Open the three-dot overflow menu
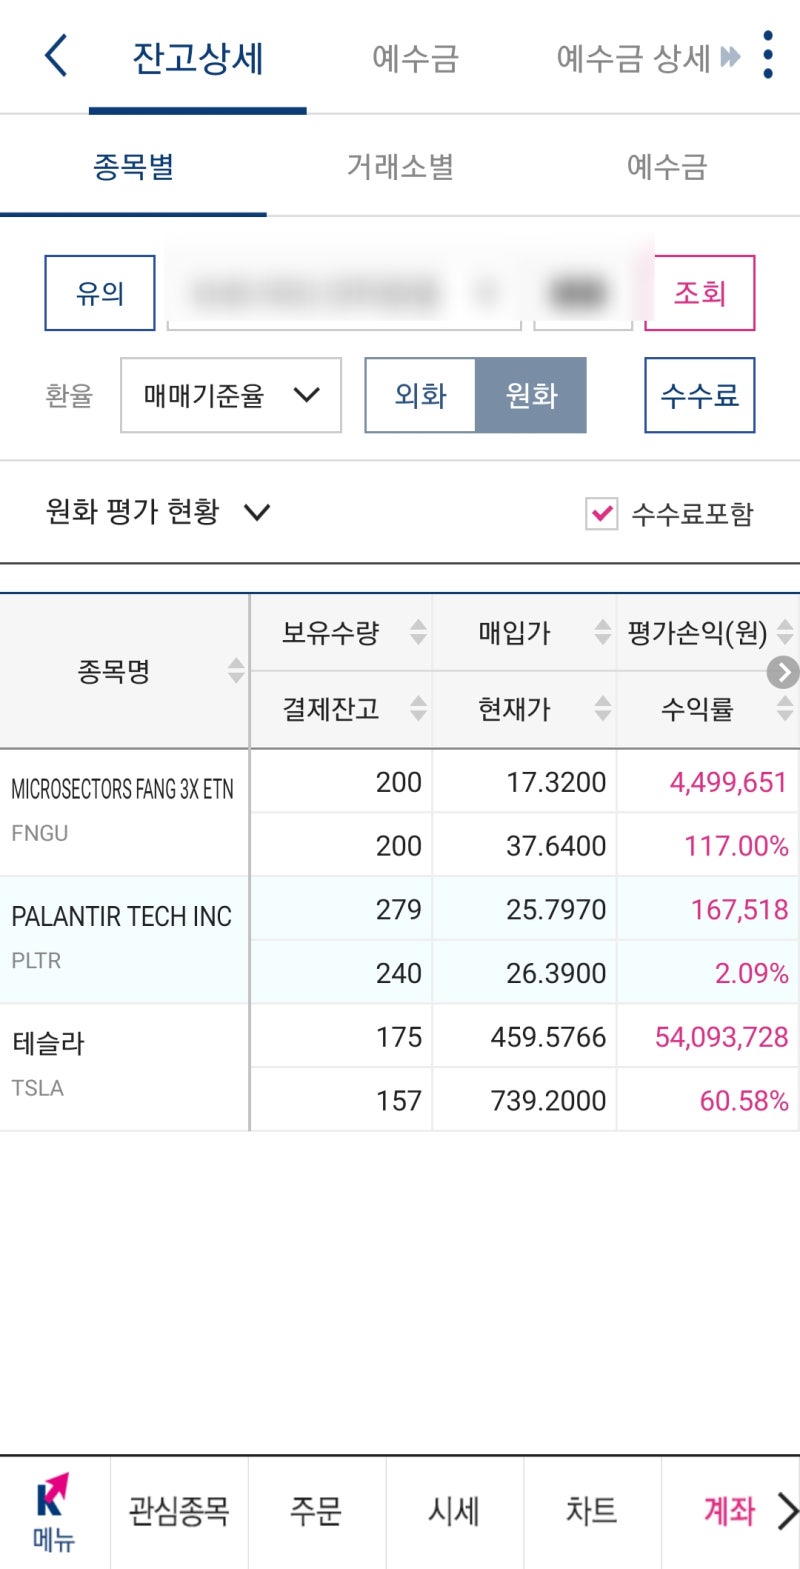800x1569 pixels. point(768,57)
